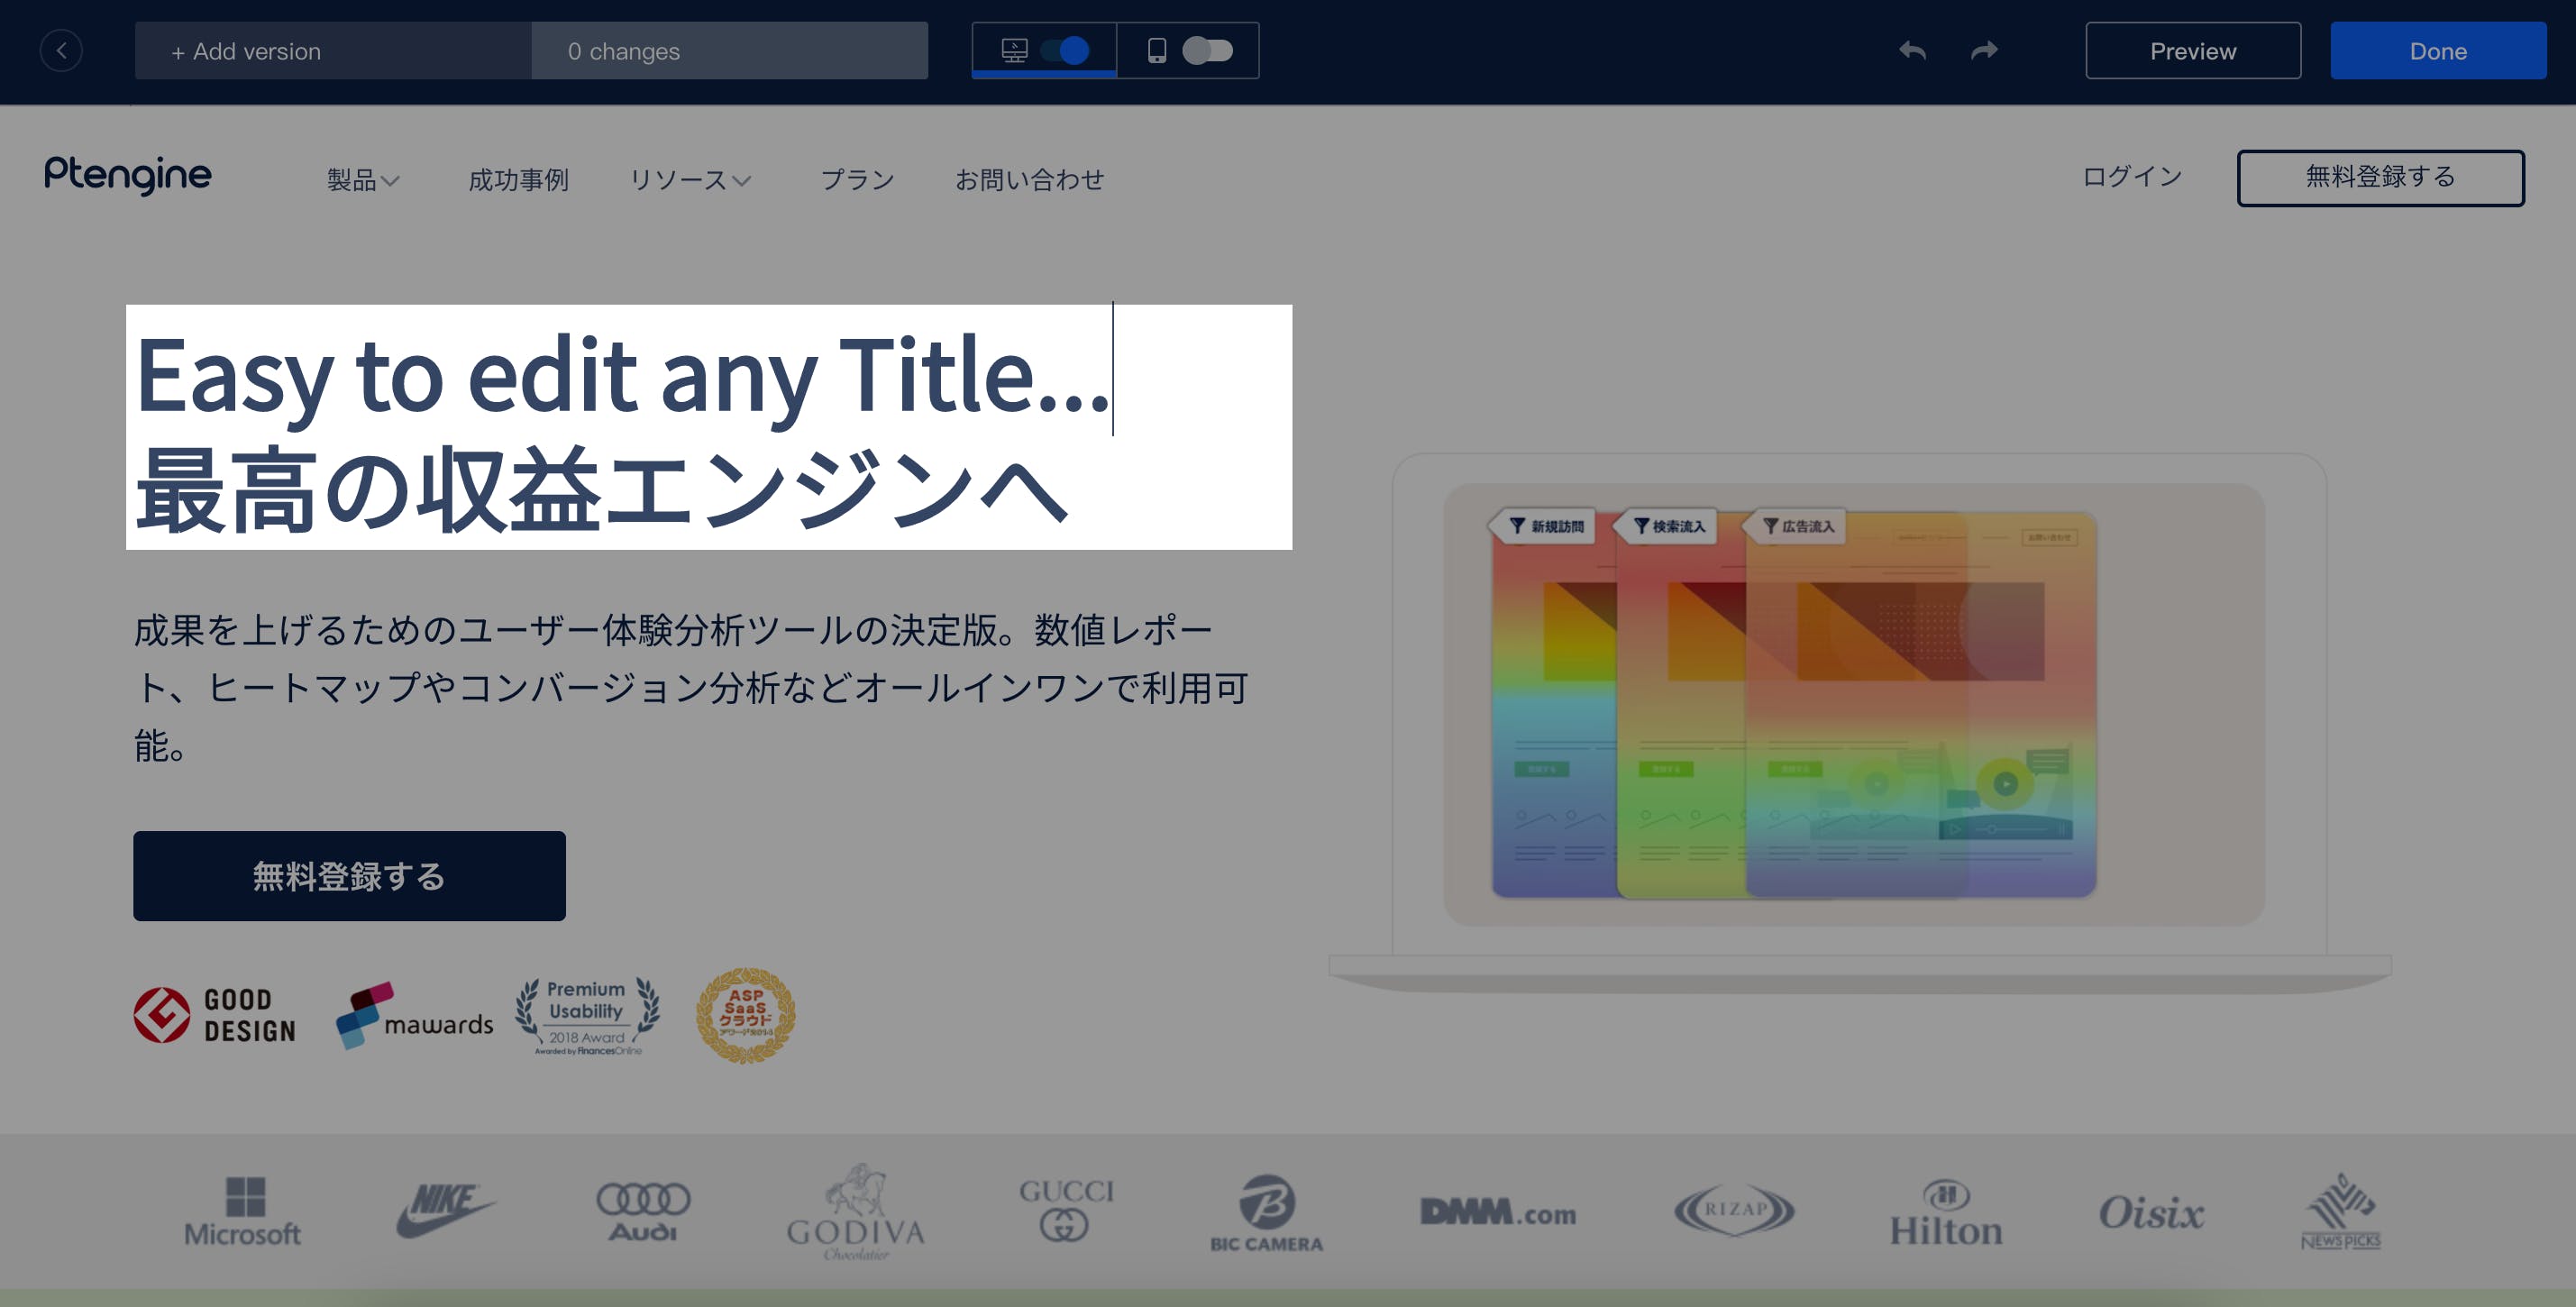Click the undo arrow icon
The image size is (2576, 1307).
point(1912,51)
